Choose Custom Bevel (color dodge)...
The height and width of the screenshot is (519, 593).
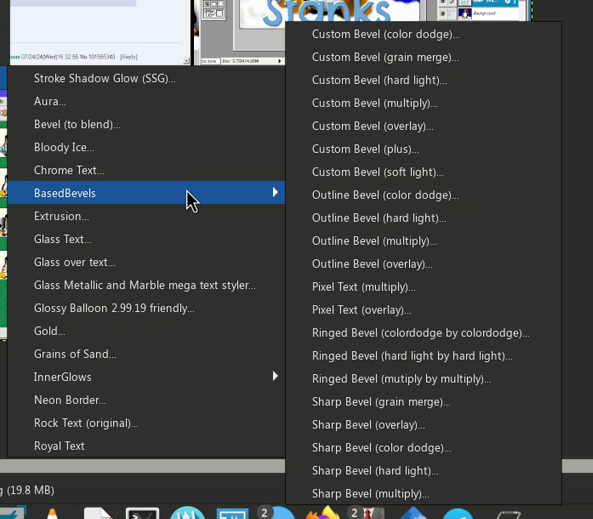423,34
